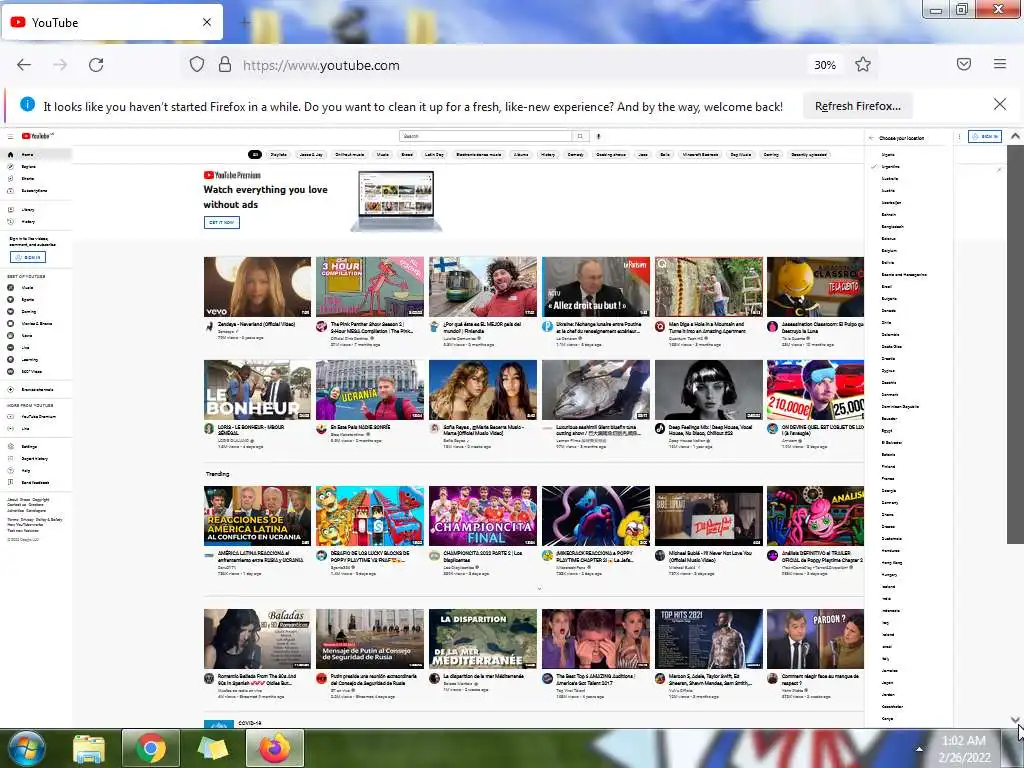Click the dark vertical scrollbar thumb
The width and height of the screenshot is (1024, 768).
[1015, 344]
